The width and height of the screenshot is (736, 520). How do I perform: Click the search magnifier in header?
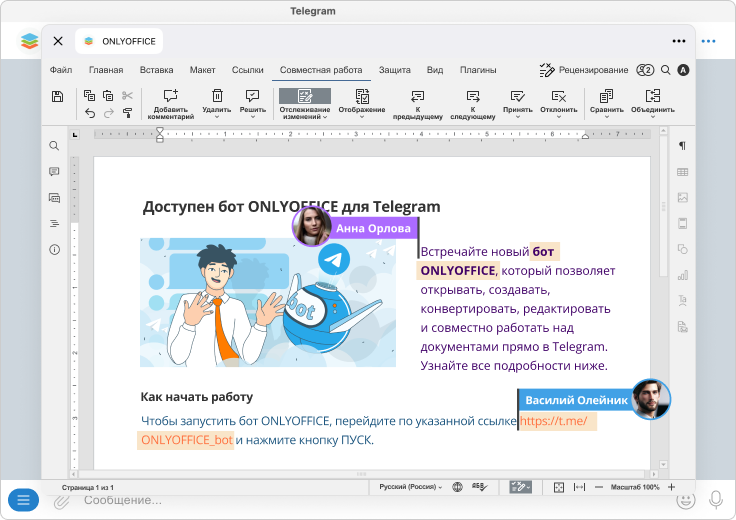coord(666,70)
